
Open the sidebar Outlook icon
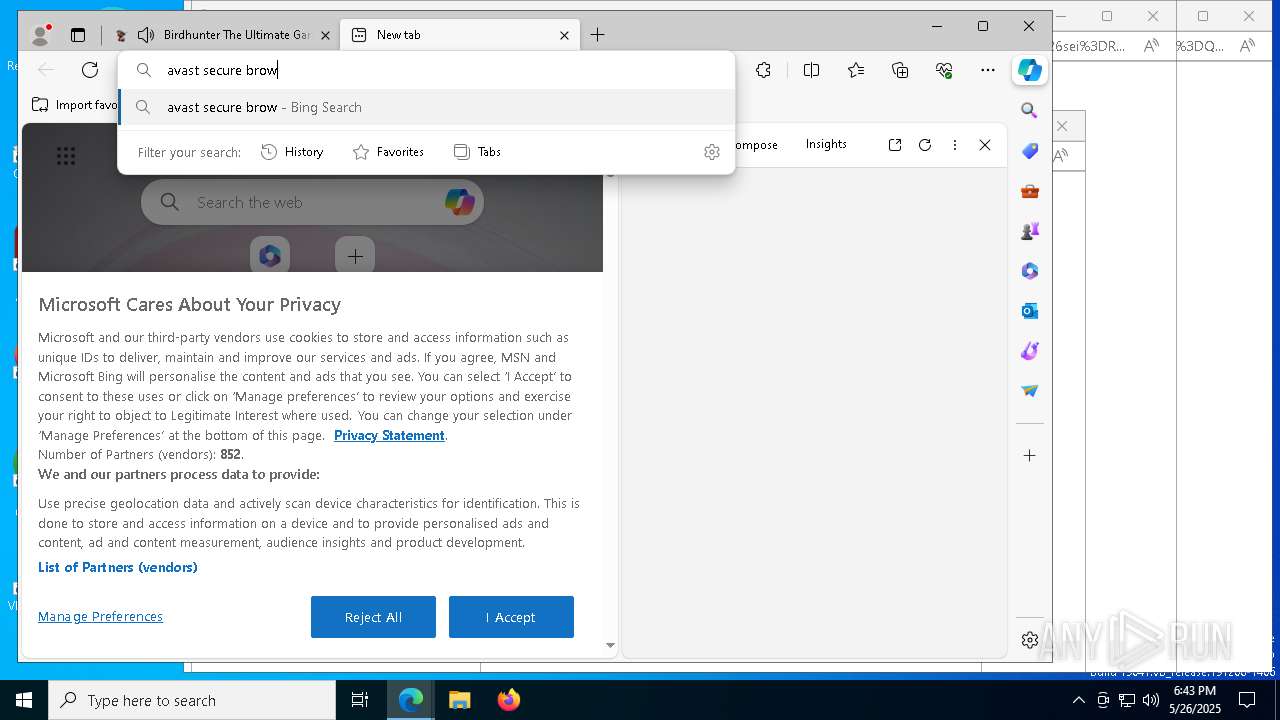click(1030, 311)
